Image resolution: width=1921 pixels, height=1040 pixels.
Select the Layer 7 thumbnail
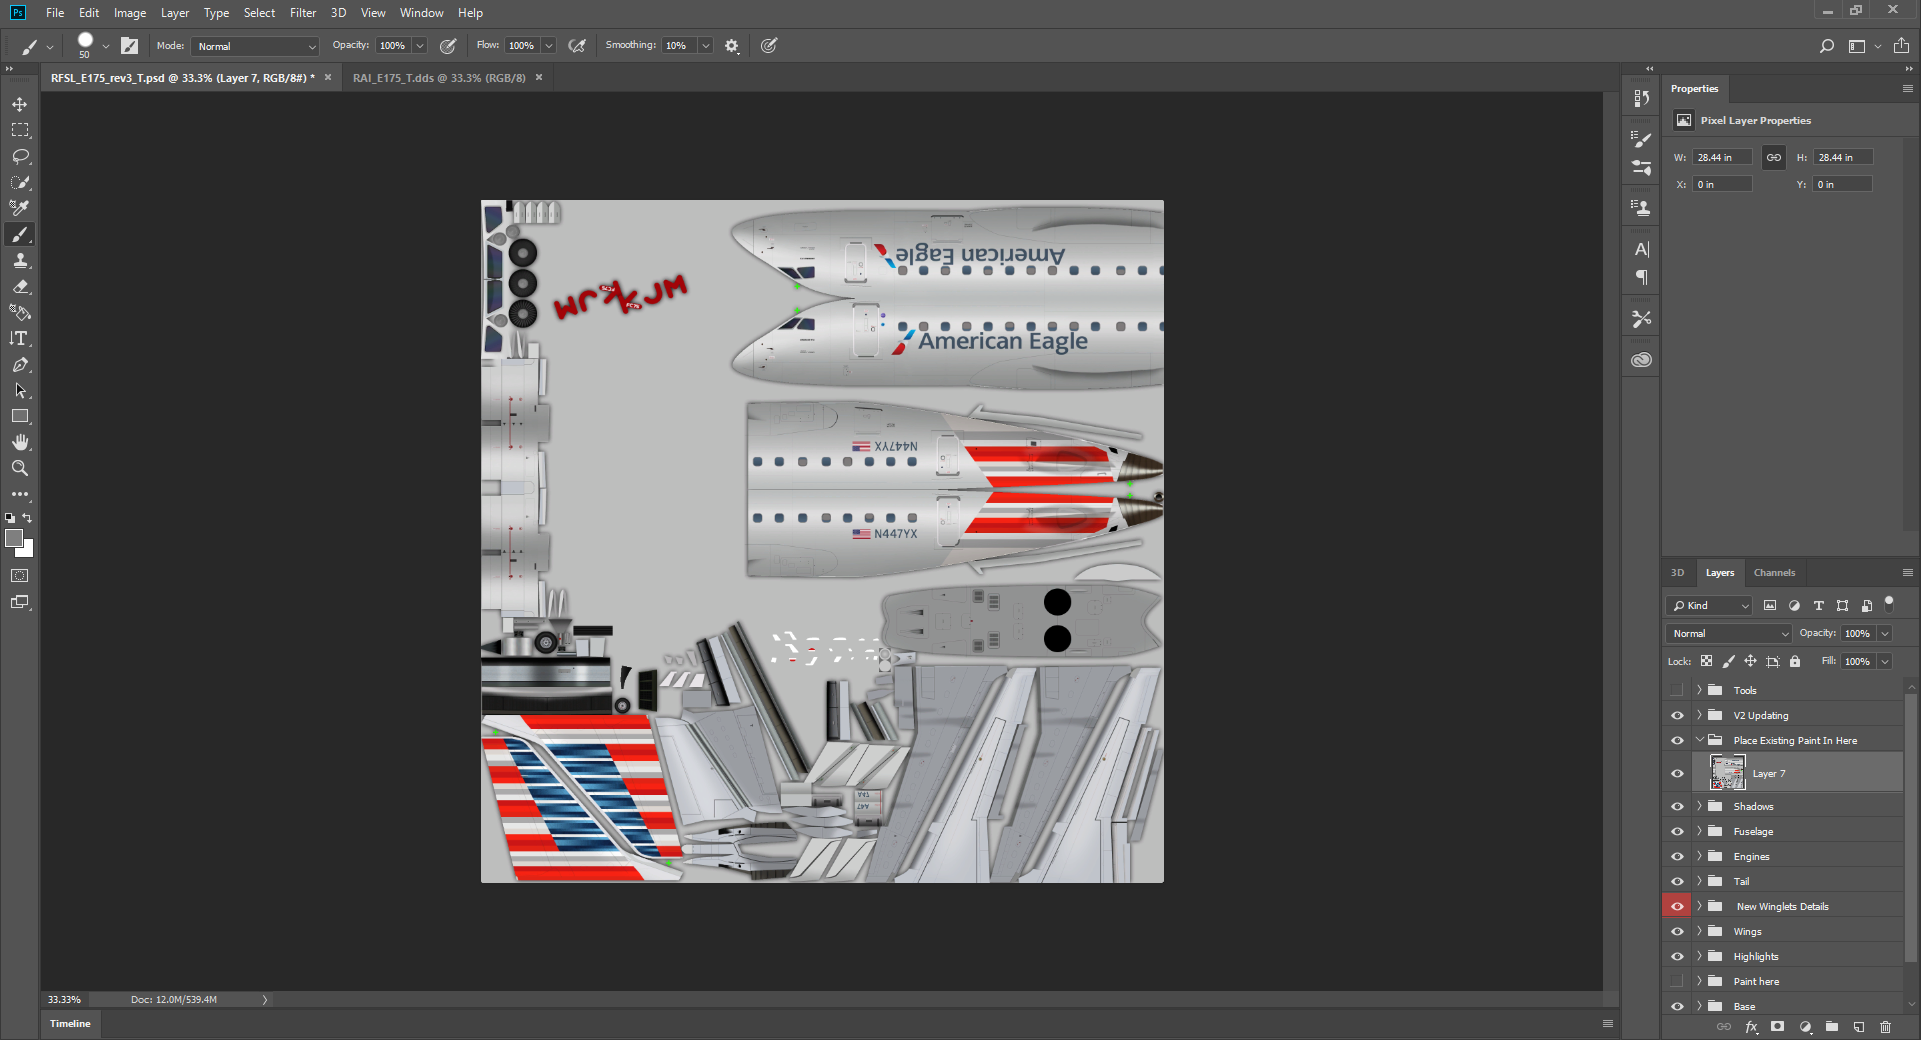(x=1727, y=773)
